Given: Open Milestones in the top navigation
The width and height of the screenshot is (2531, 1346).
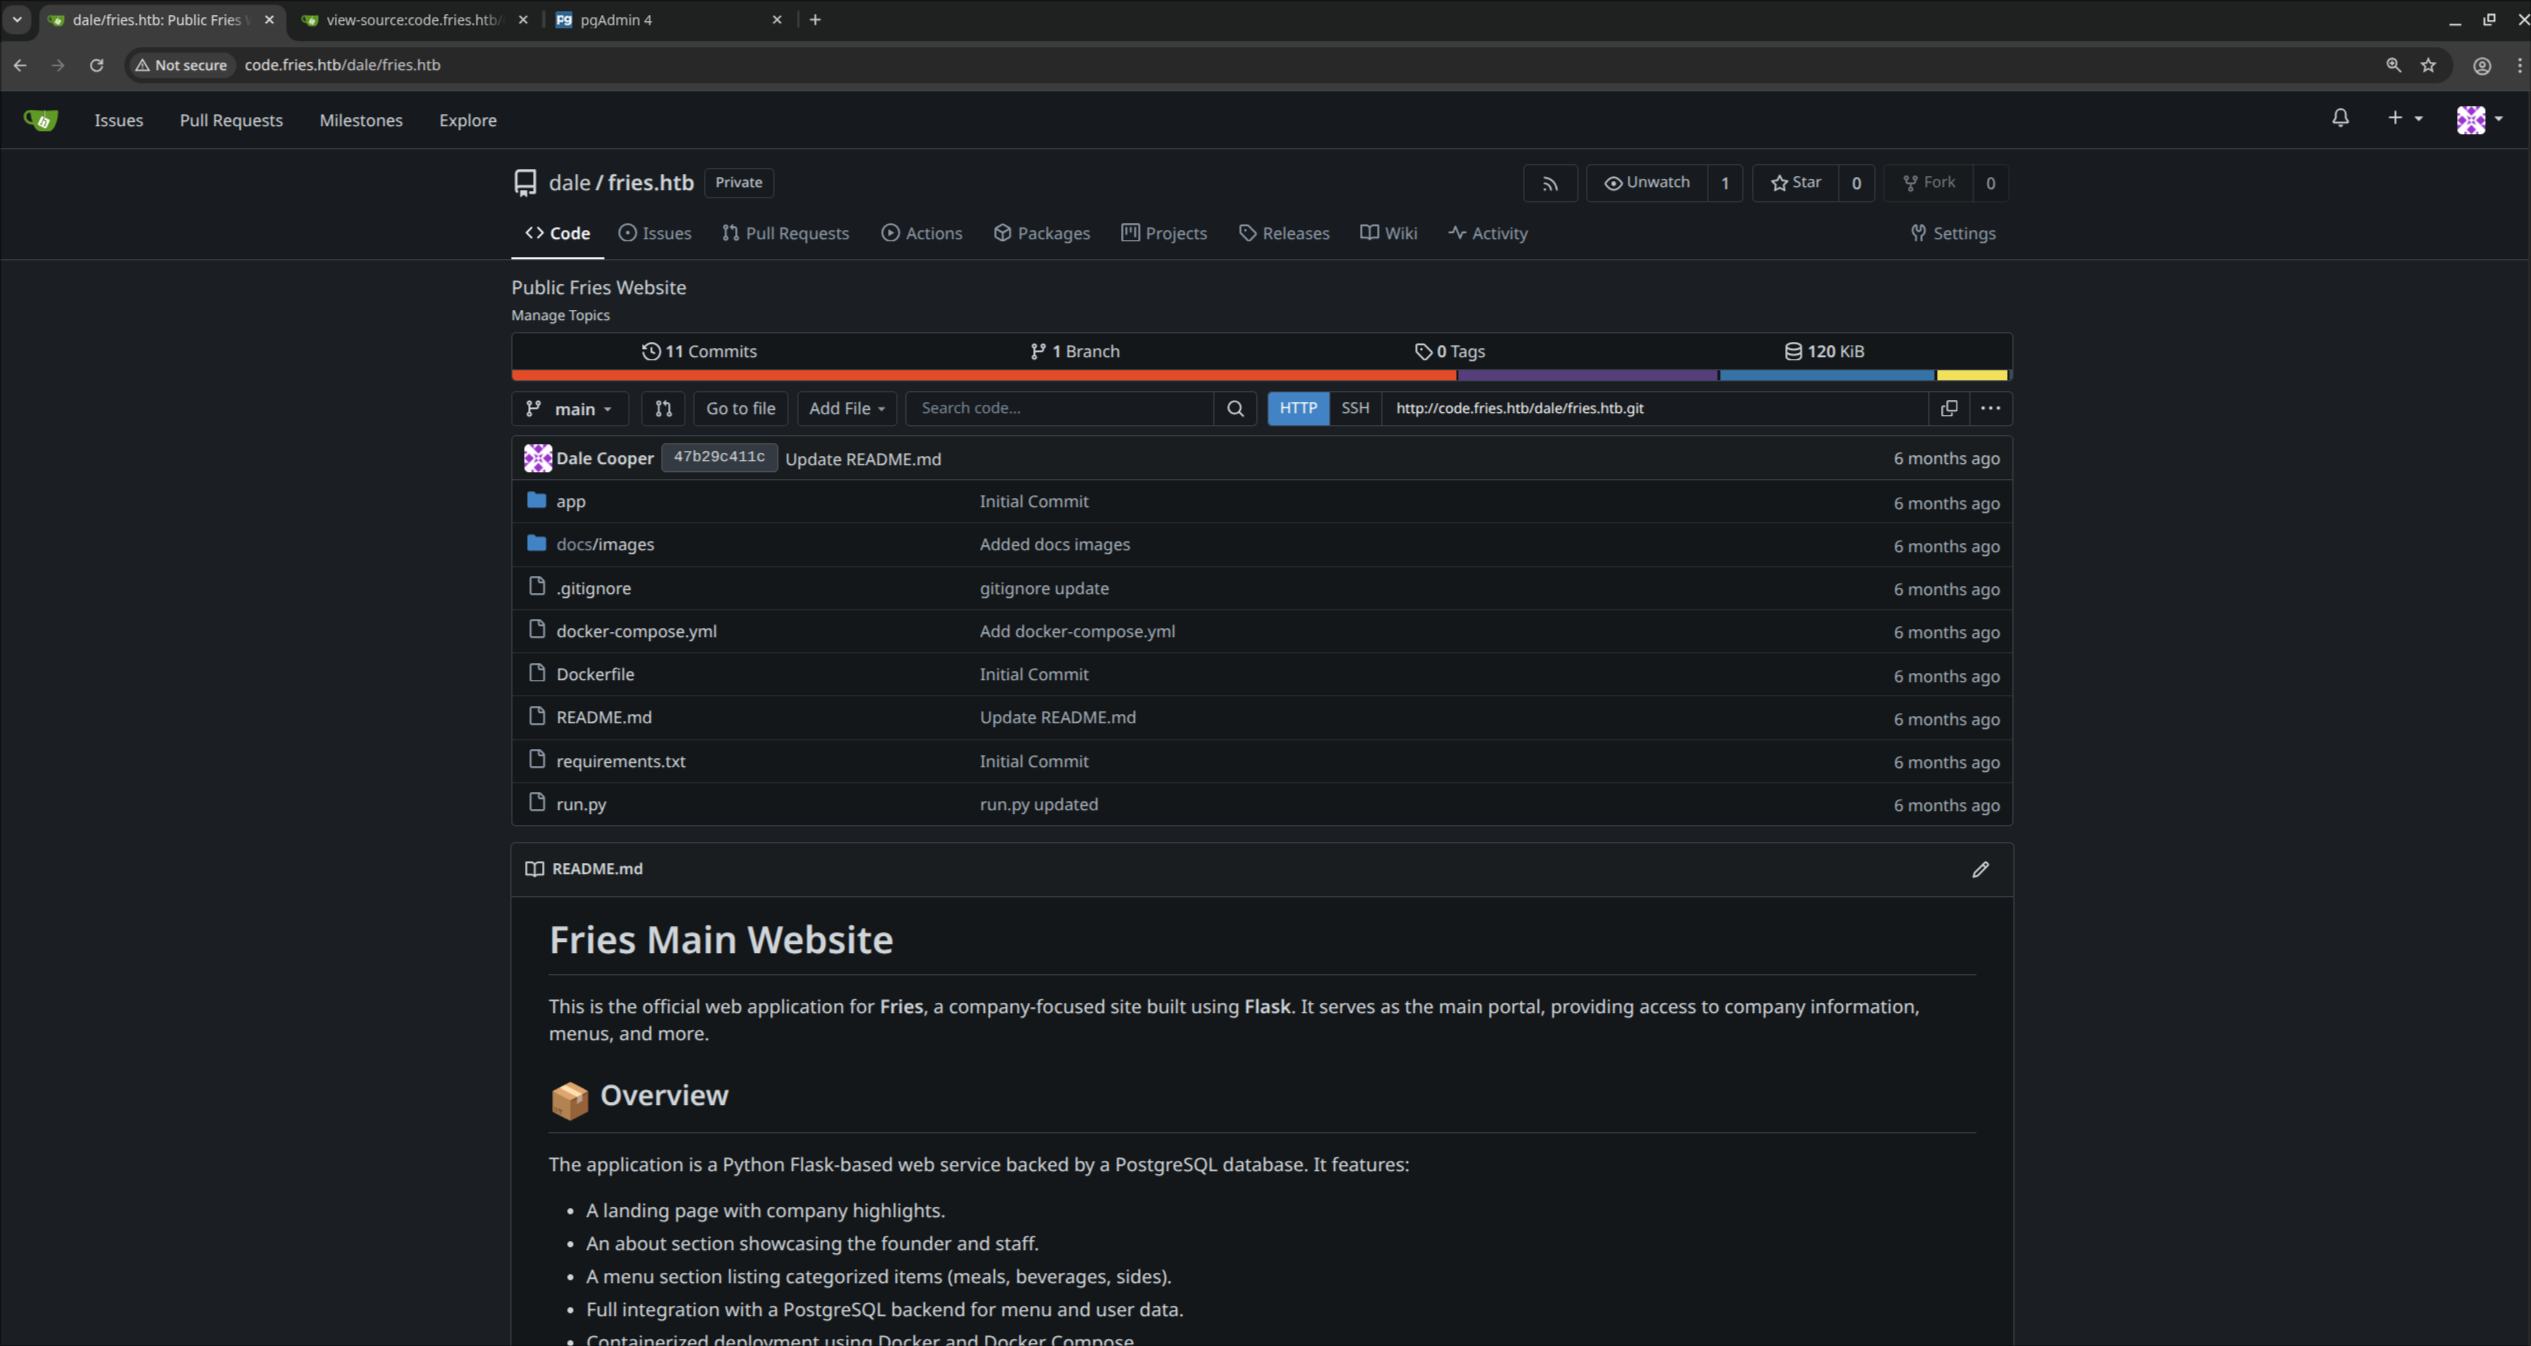Looking at the screenshot, I should click(x=361, y=120).
